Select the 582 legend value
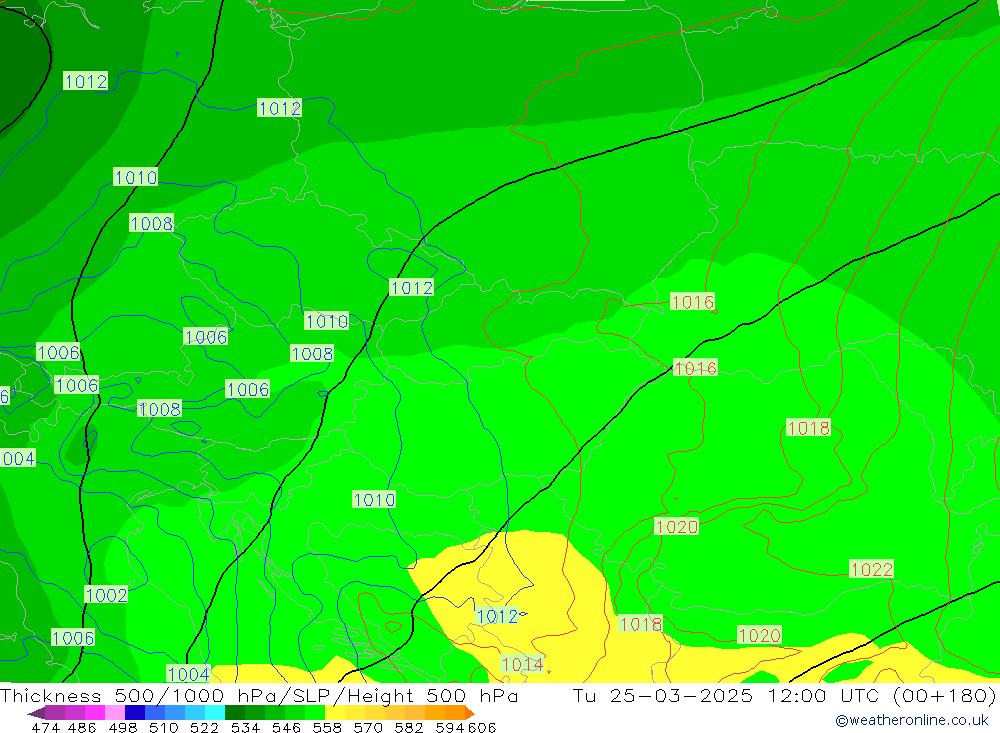The width and height of the screenshot is (1000, 733). pos(408,727)
